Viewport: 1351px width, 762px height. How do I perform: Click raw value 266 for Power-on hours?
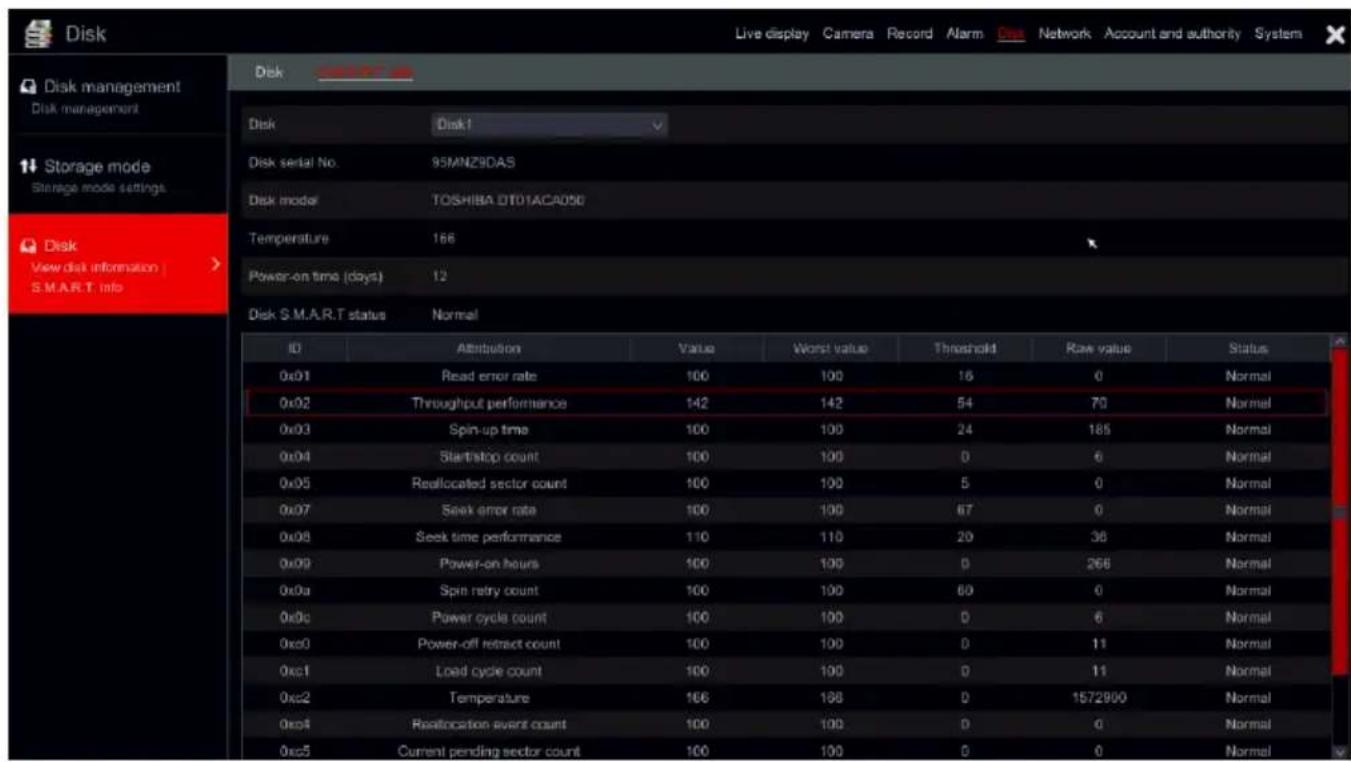[x=1098, y=564]
